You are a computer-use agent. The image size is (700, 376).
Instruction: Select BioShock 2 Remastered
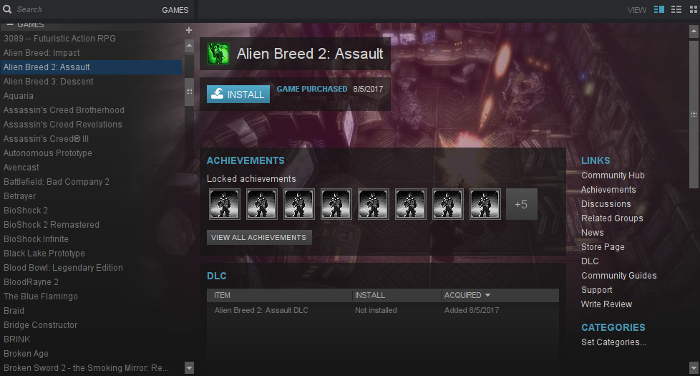[92, 225]
